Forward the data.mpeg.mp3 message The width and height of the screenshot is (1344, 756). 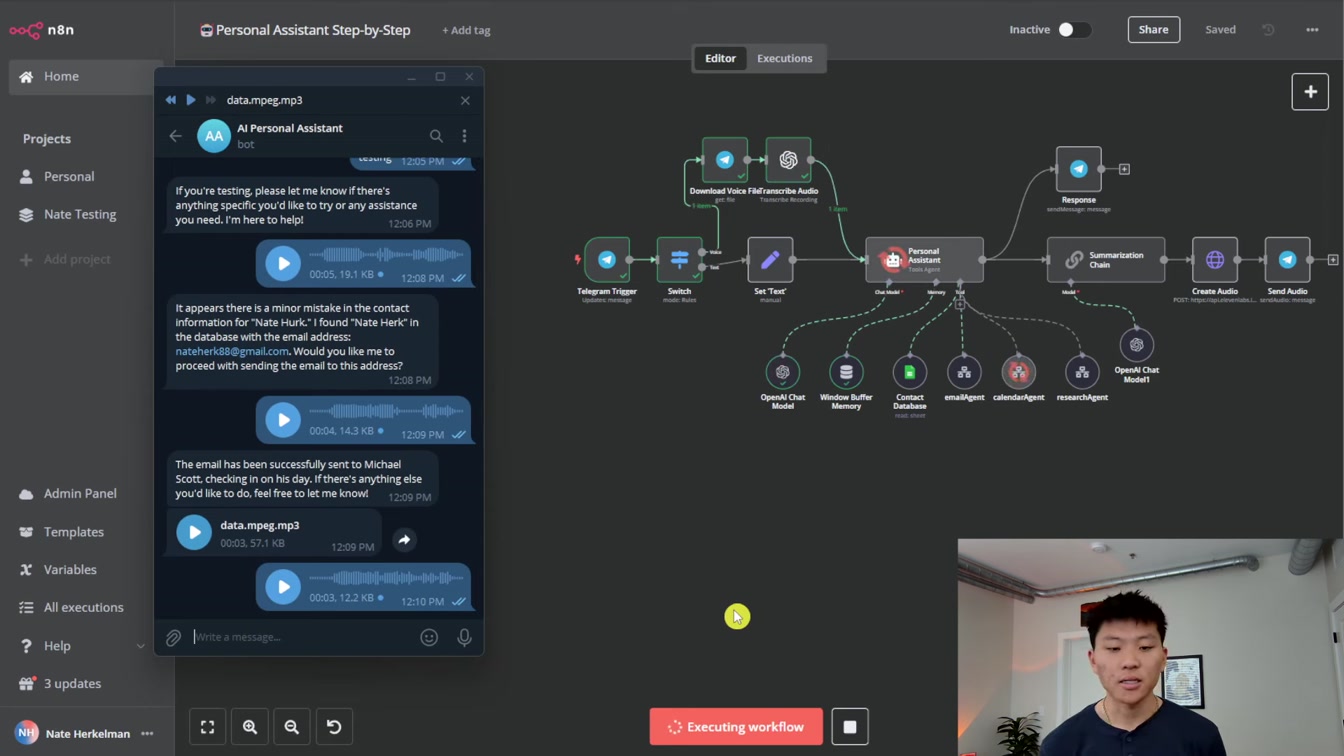point(404,540)
